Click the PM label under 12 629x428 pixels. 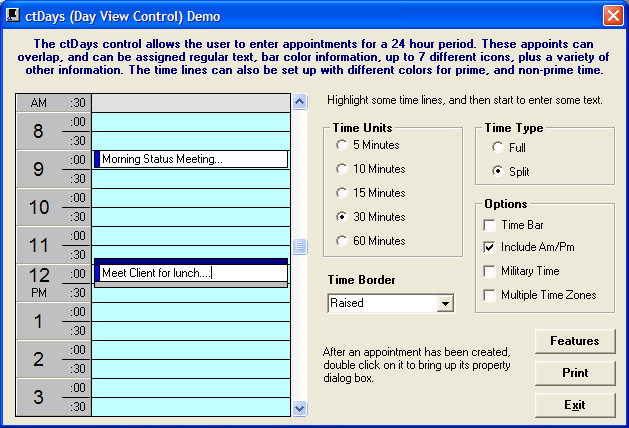39,293
